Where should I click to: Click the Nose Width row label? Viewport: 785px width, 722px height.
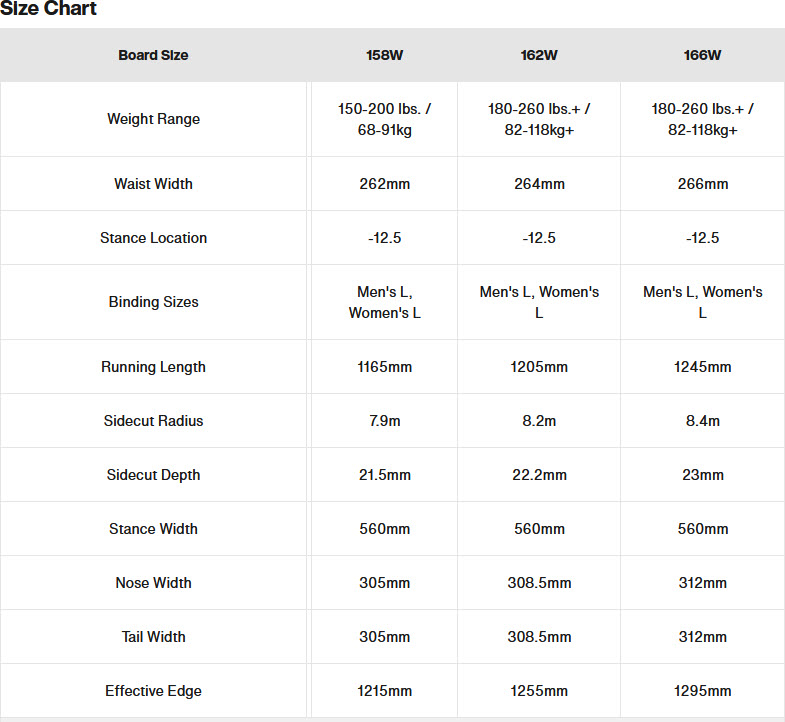tap(153, 583)
